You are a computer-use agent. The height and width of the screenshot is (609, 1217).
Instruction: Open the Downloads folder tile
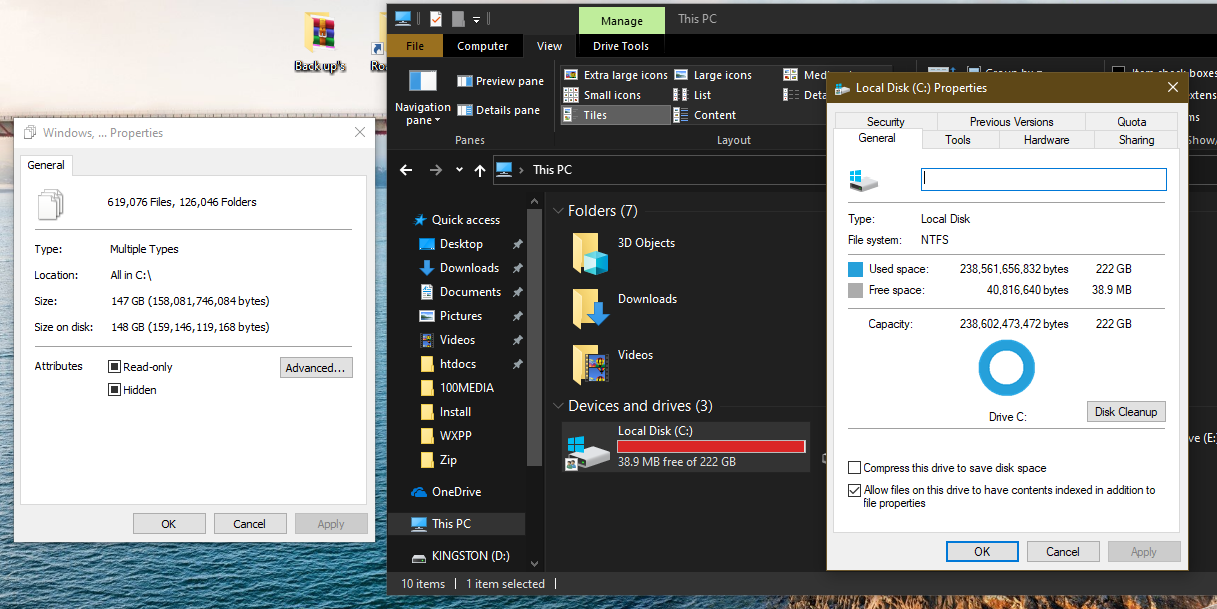coord(625,308)
